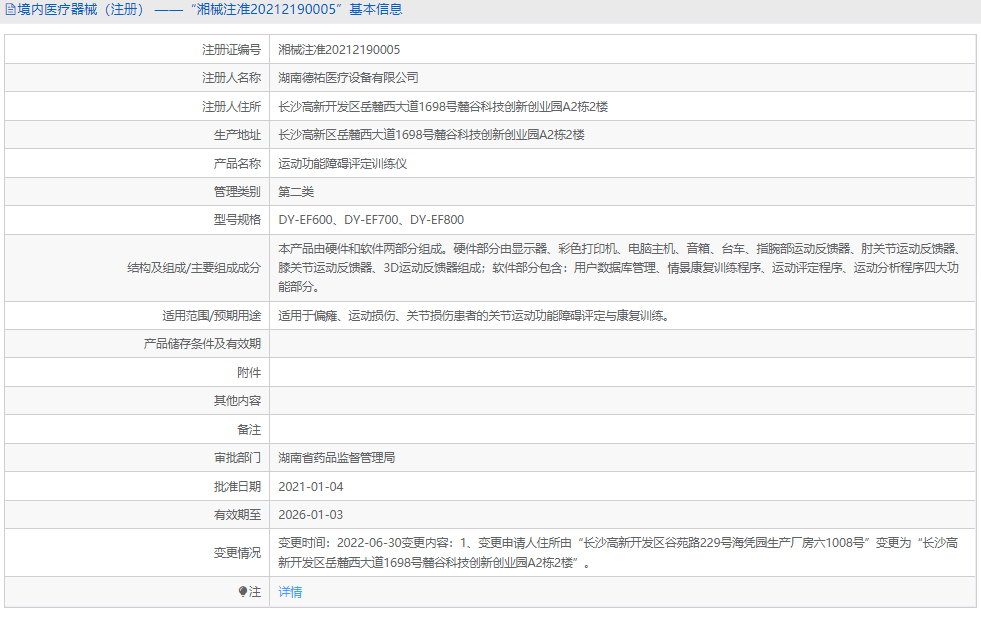Click the 注册人名称 label
The height and width of the screenshot is (617, 981).
click(x=231, y=78)
